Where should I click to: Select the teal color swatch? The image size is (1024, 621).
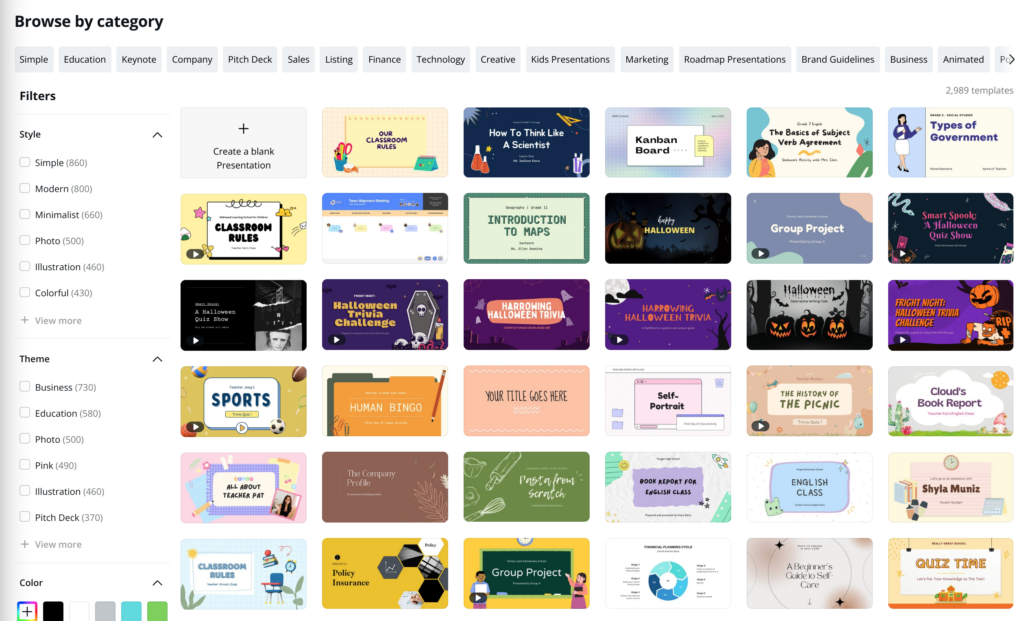[131, 610]
